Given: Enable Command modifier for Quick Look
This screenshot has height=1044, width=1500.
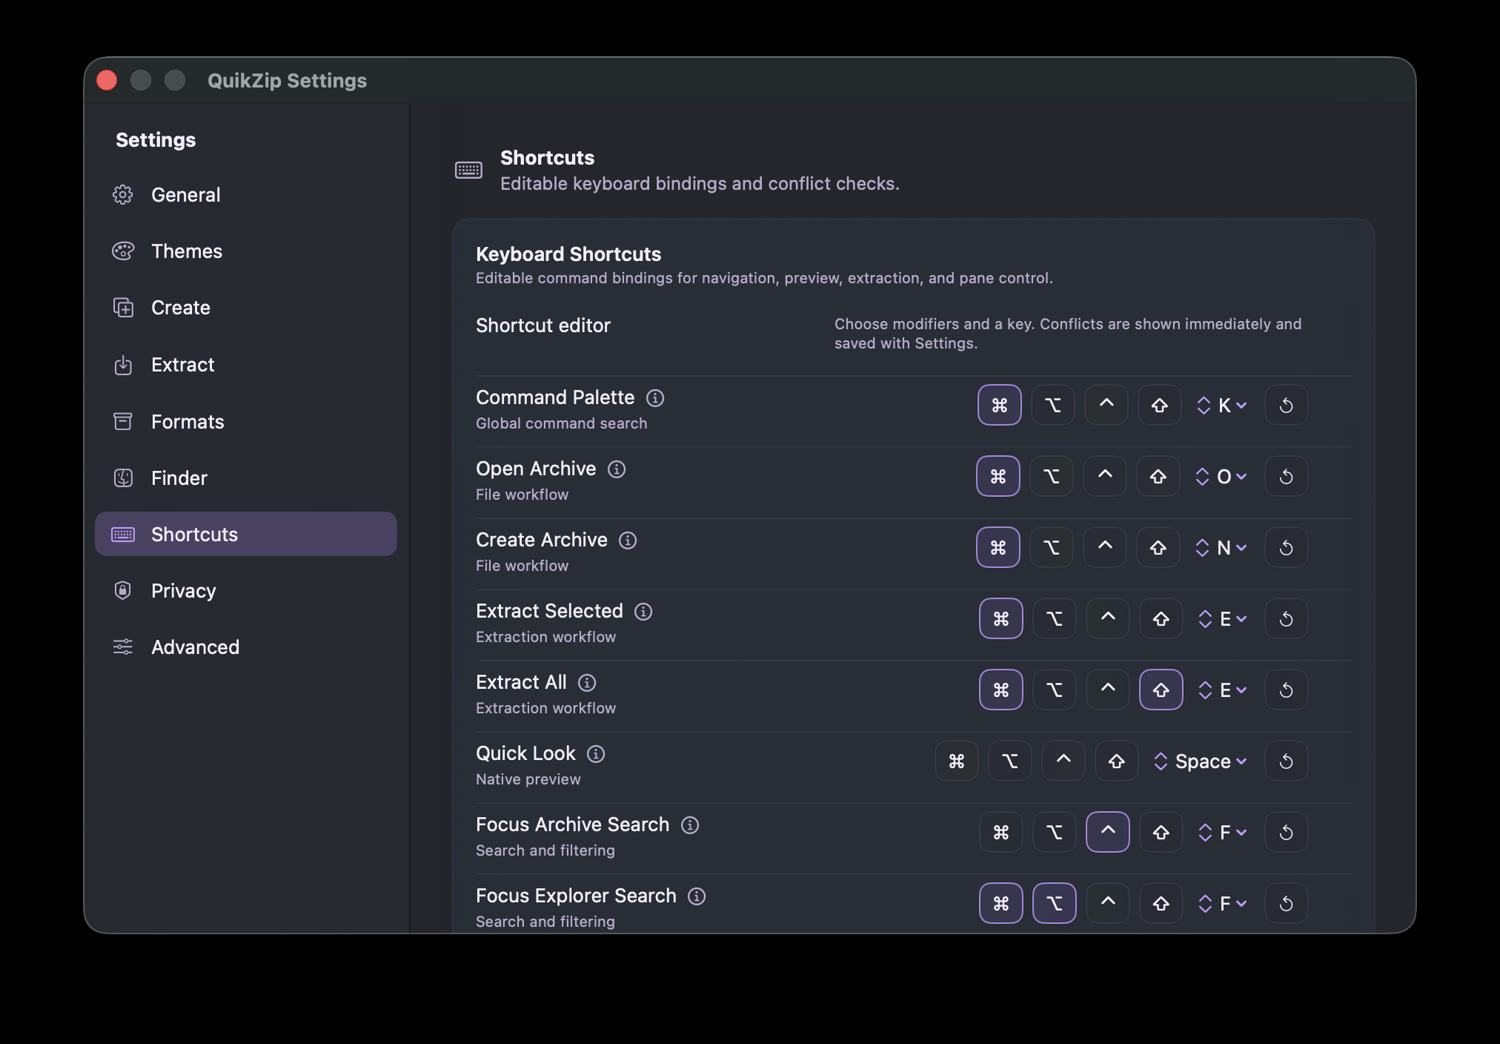Looking at the screenshot, I should [957, 761].
